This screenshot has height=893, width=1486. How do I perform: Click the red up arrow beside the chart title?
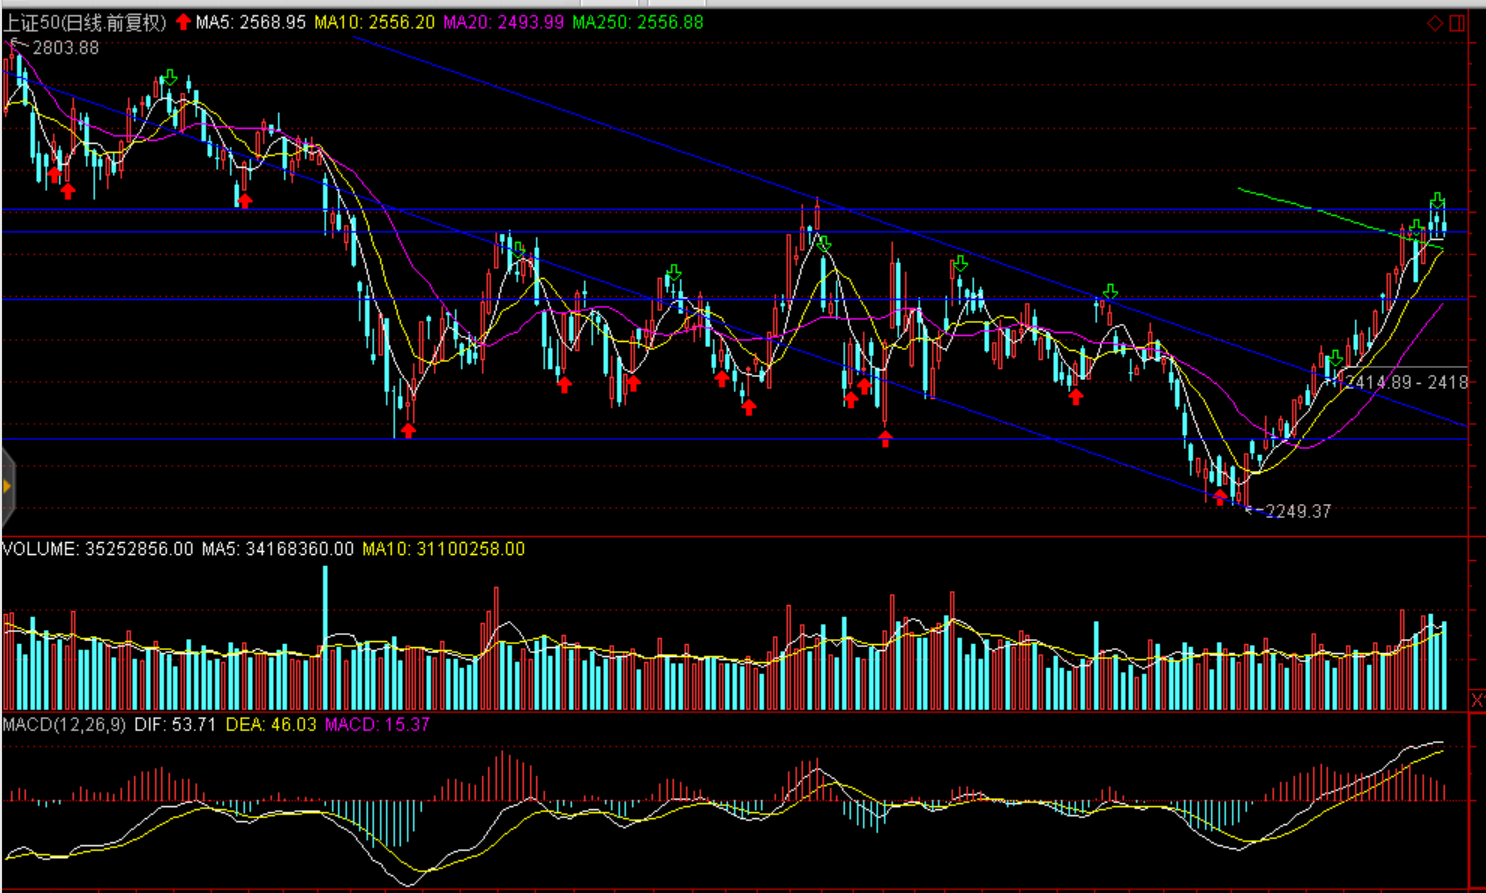click(x=183, y=22)
